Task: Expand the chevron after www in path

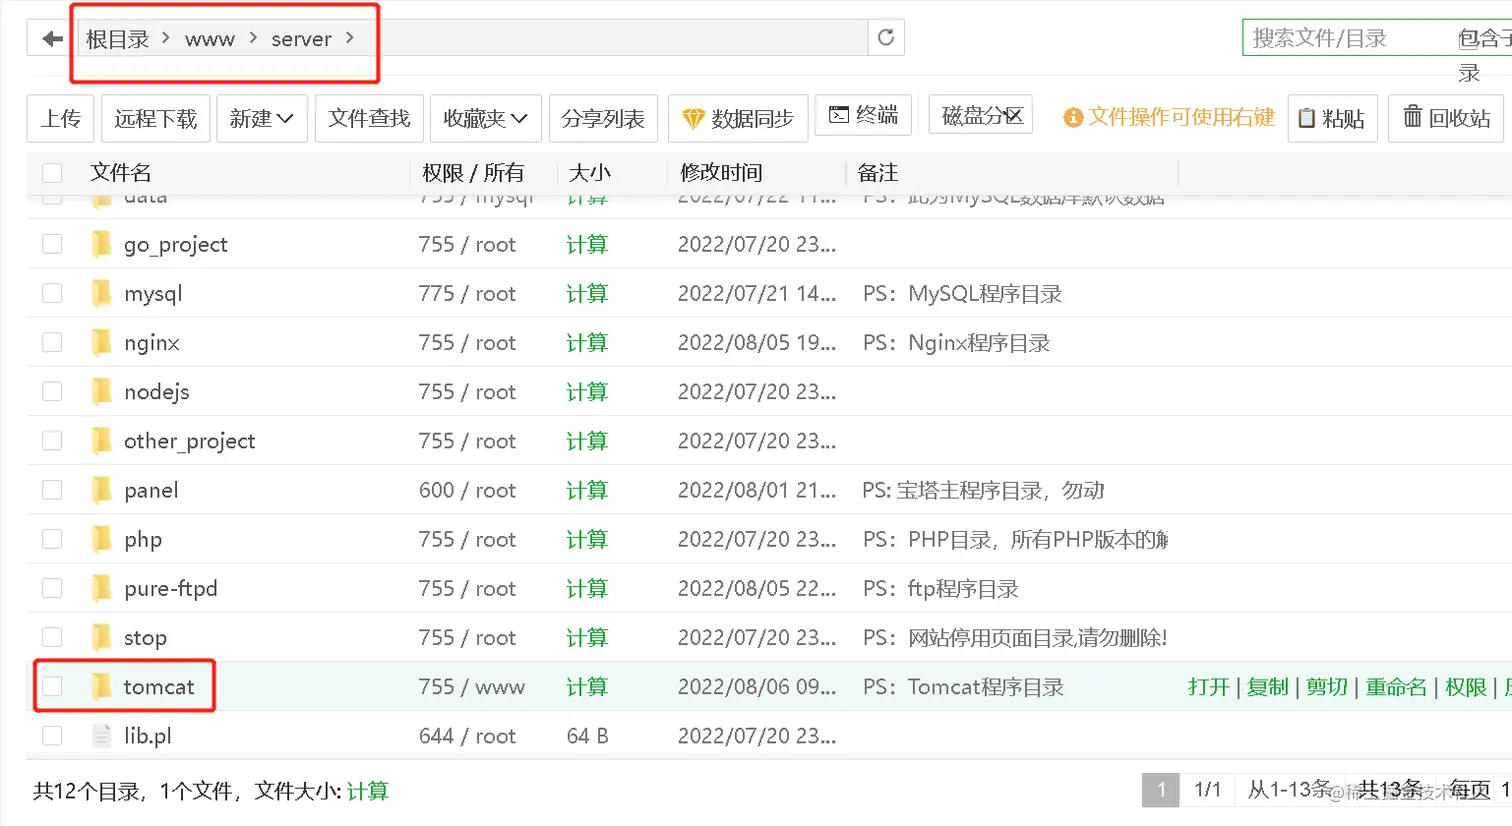Action: coord(253,38)
